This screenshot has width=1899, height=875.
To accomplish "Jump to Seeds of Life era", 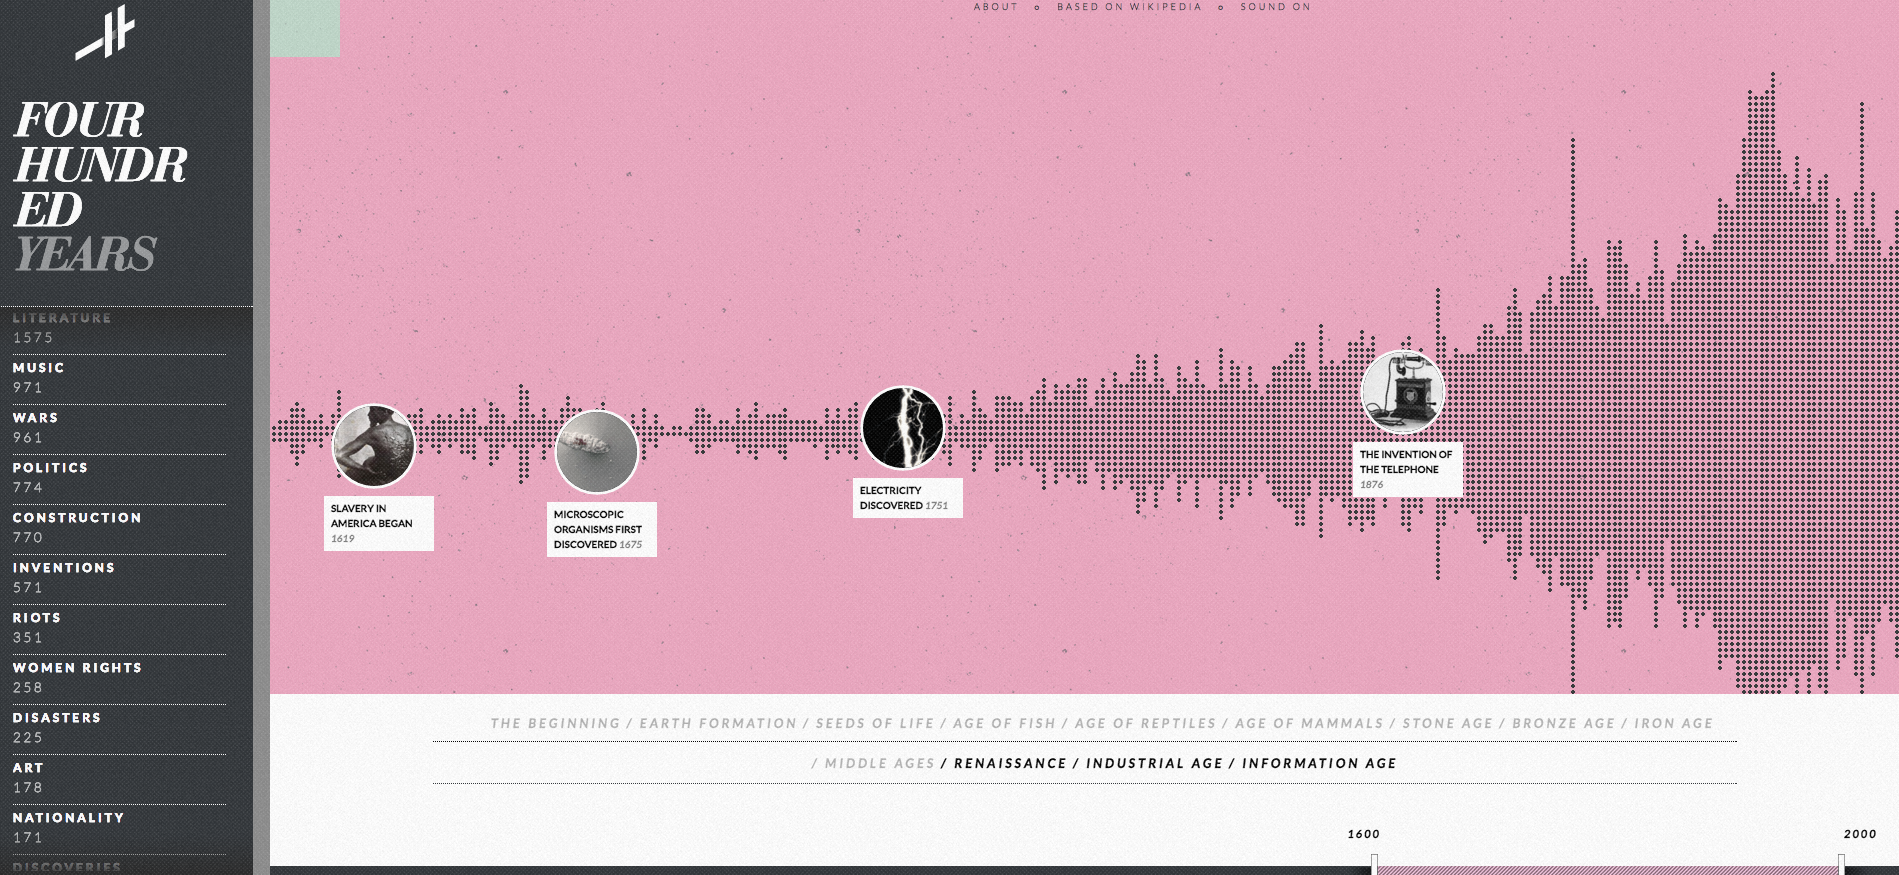I will pyautogui.click(x=874, y=723).
